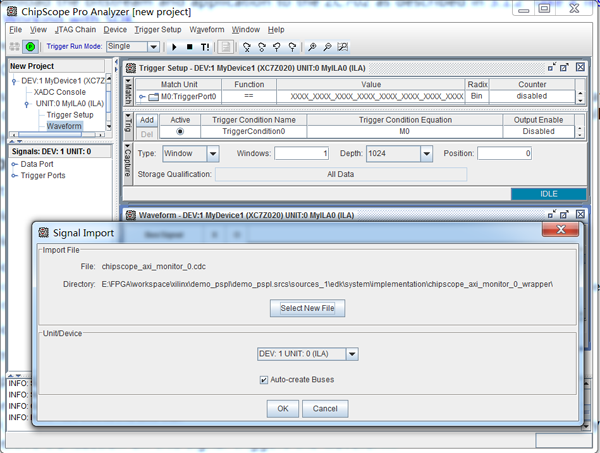Iconify the Trigger Setup internal window
This screenshot has width=600, height=453.
pyautogui.click(x=551, y=68)
